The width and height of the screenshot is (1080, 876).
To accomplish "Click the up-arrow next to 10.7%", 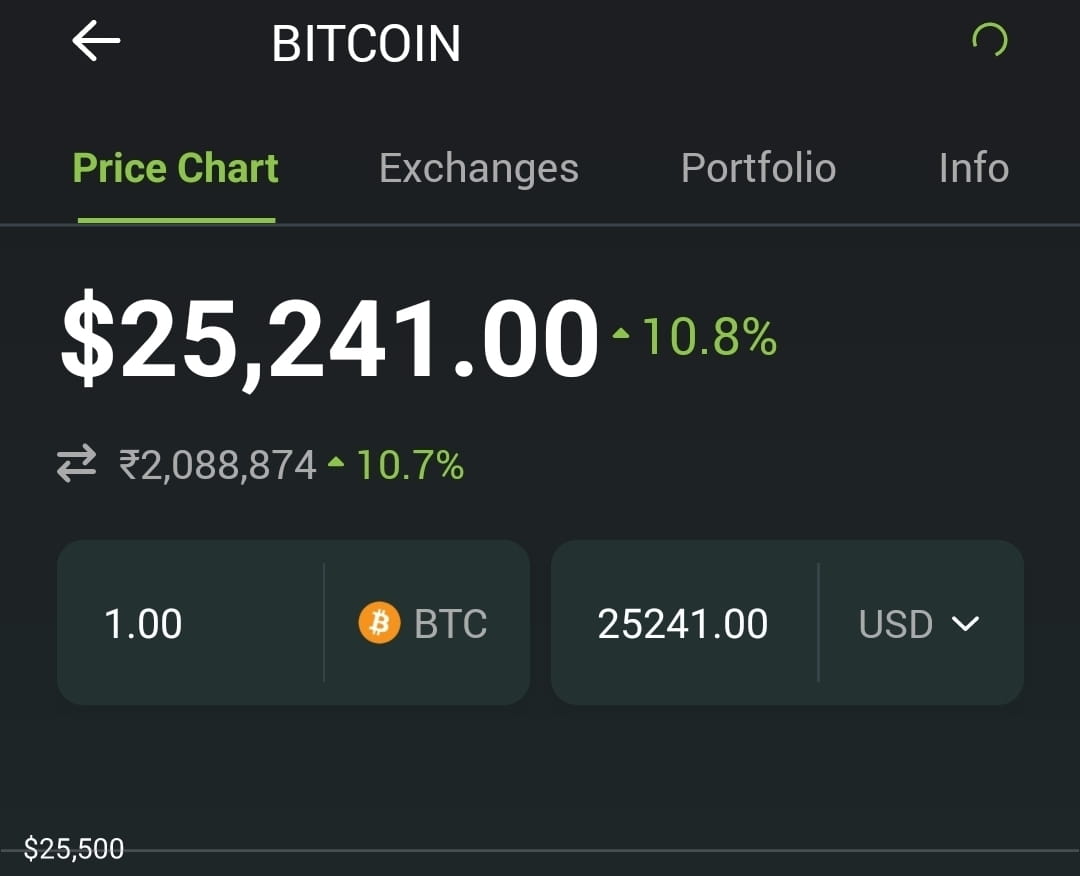I will [x=334, y=460].
